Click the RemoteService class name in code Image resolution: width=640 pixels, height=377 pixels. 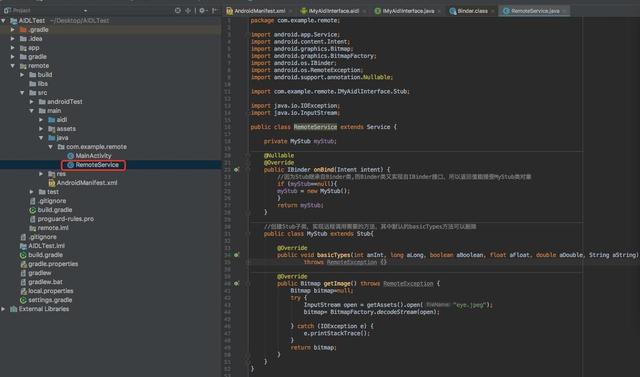click(316, 127)
